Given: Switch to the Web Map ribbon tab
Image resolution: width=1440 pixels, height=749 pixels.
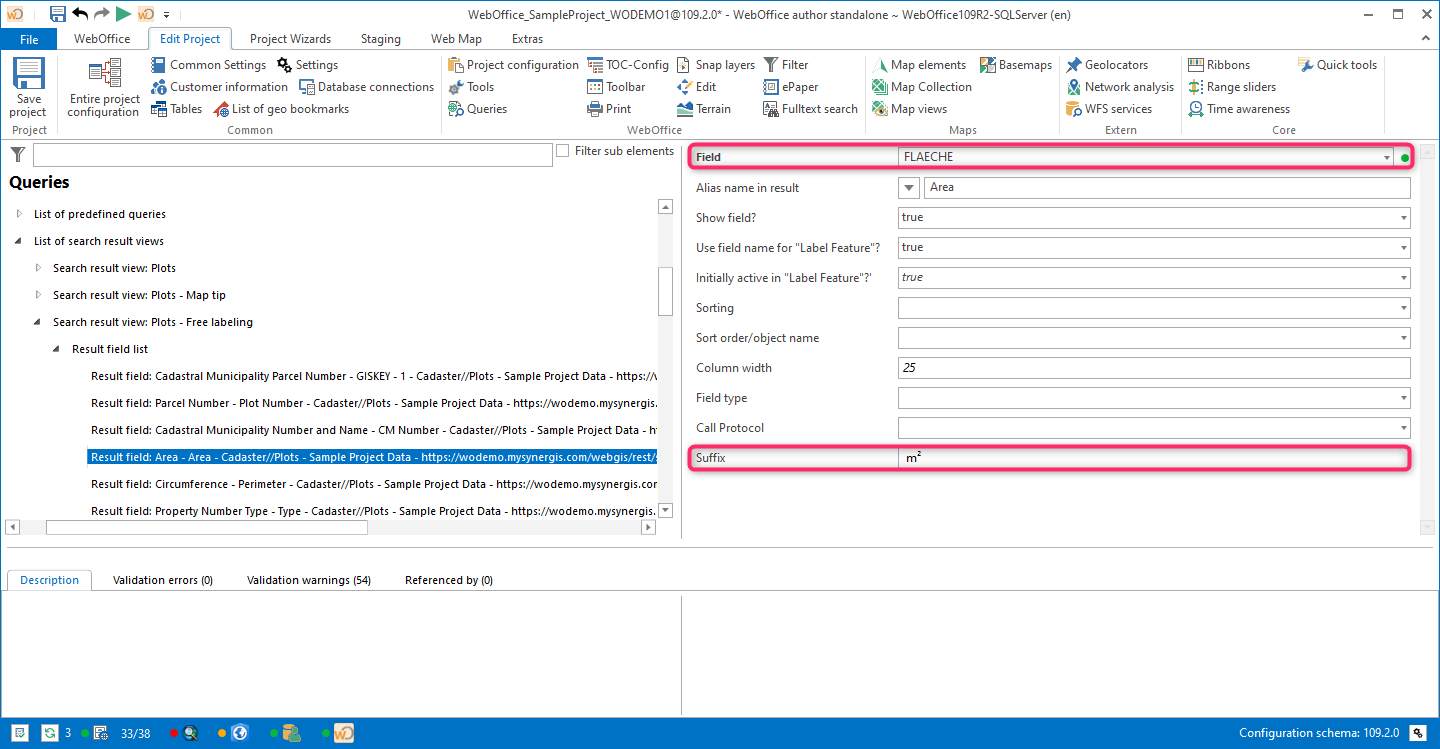Looking at the screenshot, I should 456,38.
